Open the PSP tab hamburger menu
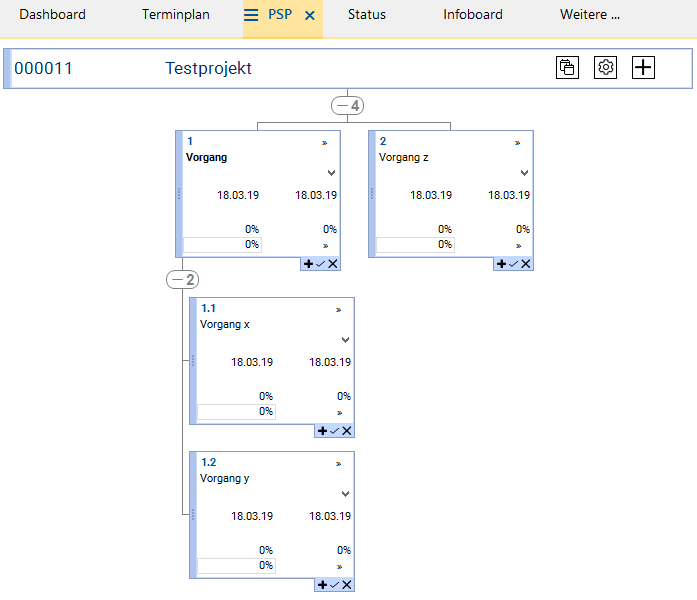This screenshot has width=697, height=600. (x=251, y=15)
